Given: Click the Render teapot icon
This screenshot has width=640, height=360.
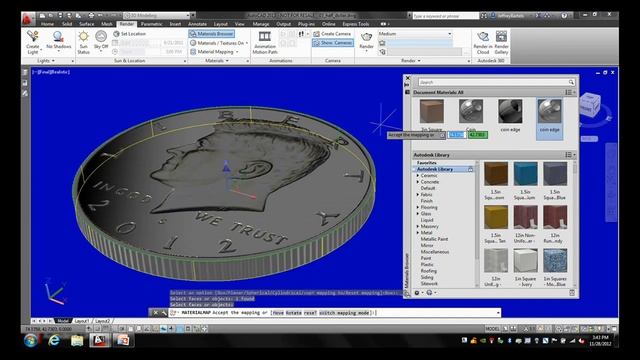Looking at the screenshot, I should 367,37.
